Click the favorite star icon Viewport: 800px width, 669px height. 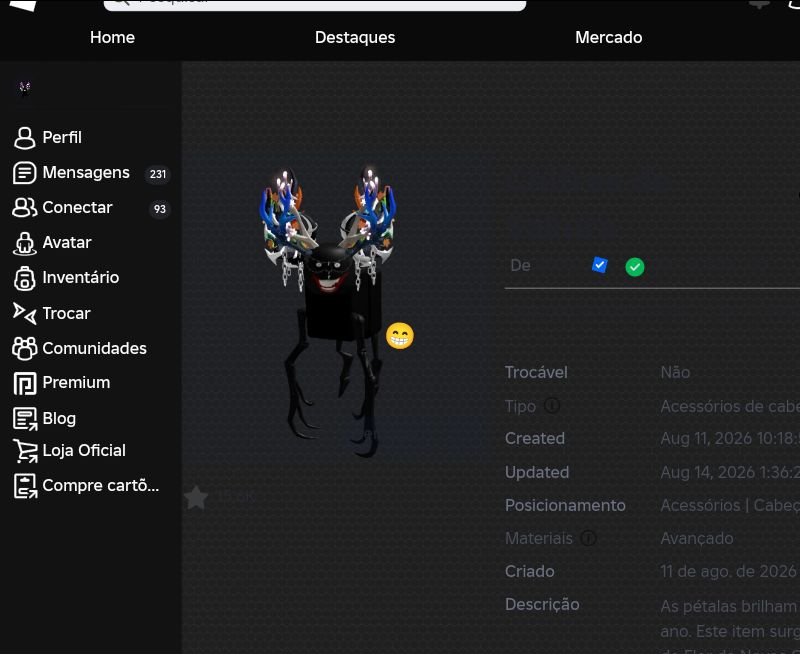[196, 497]
